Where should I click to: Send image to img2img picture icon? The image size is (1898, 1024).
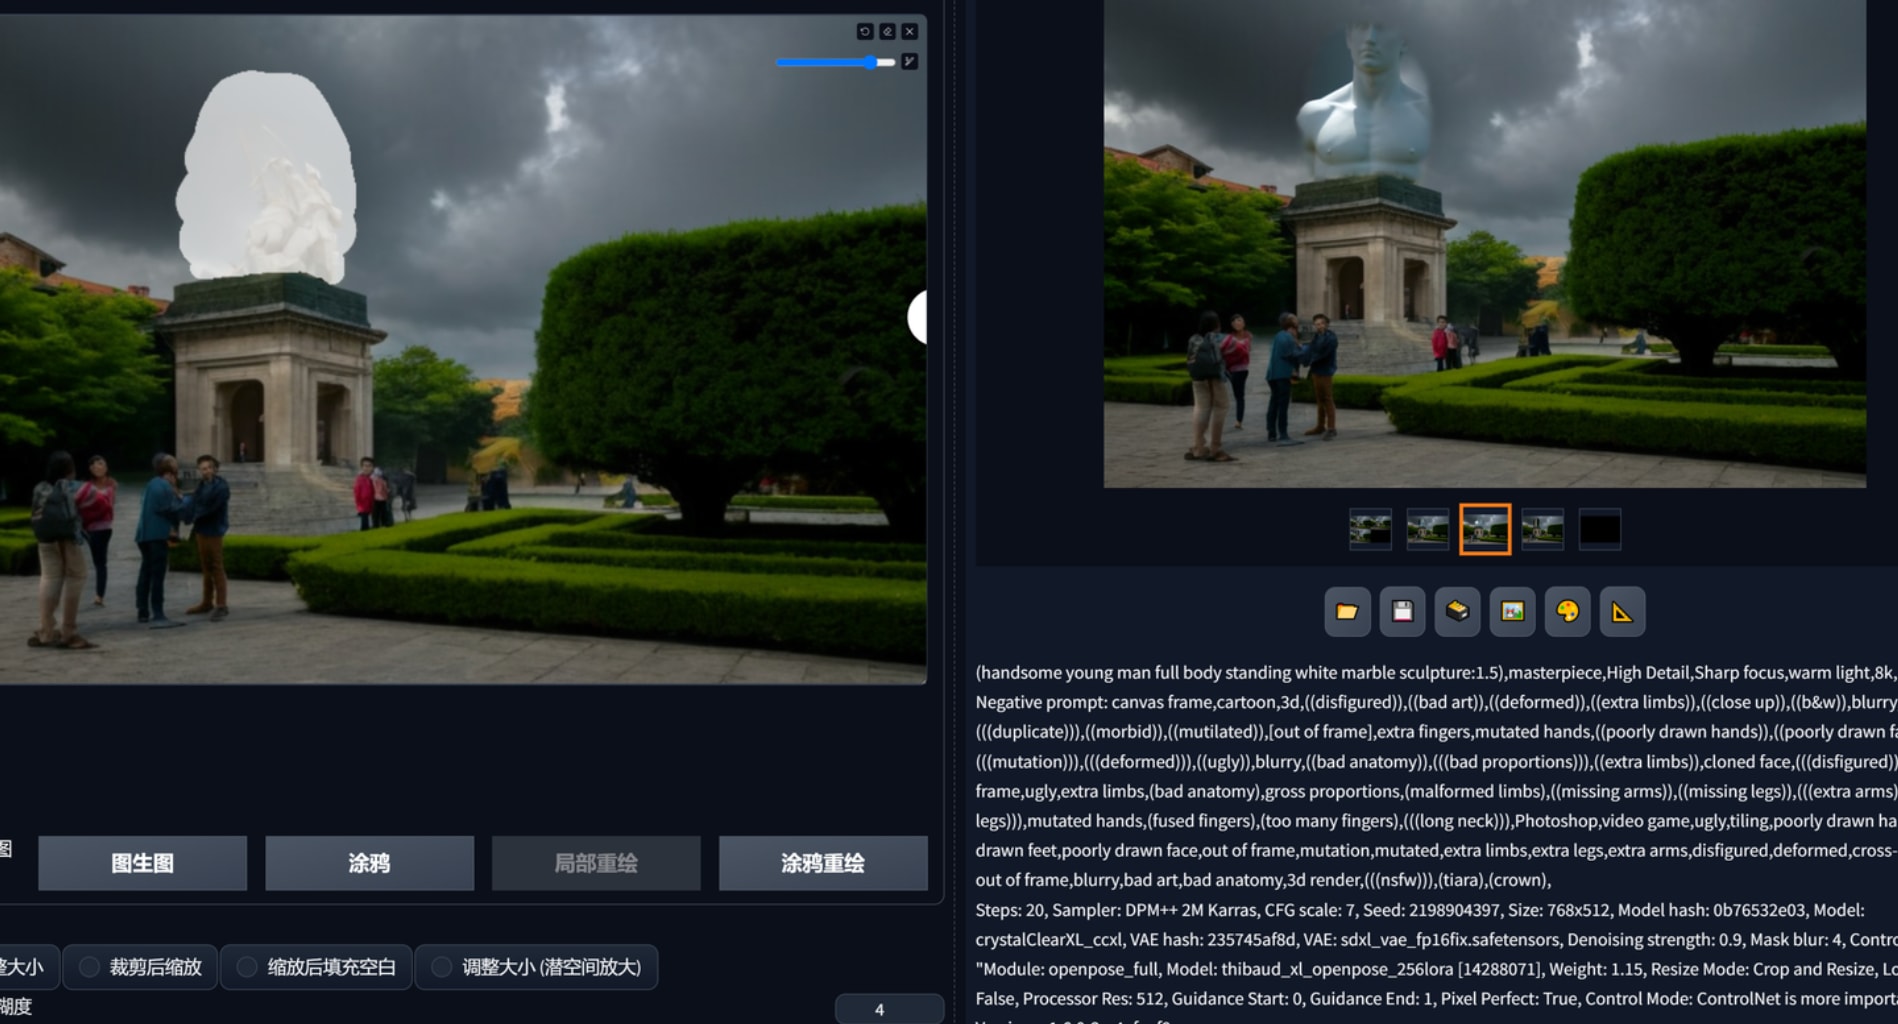[x=1512, y=612]
